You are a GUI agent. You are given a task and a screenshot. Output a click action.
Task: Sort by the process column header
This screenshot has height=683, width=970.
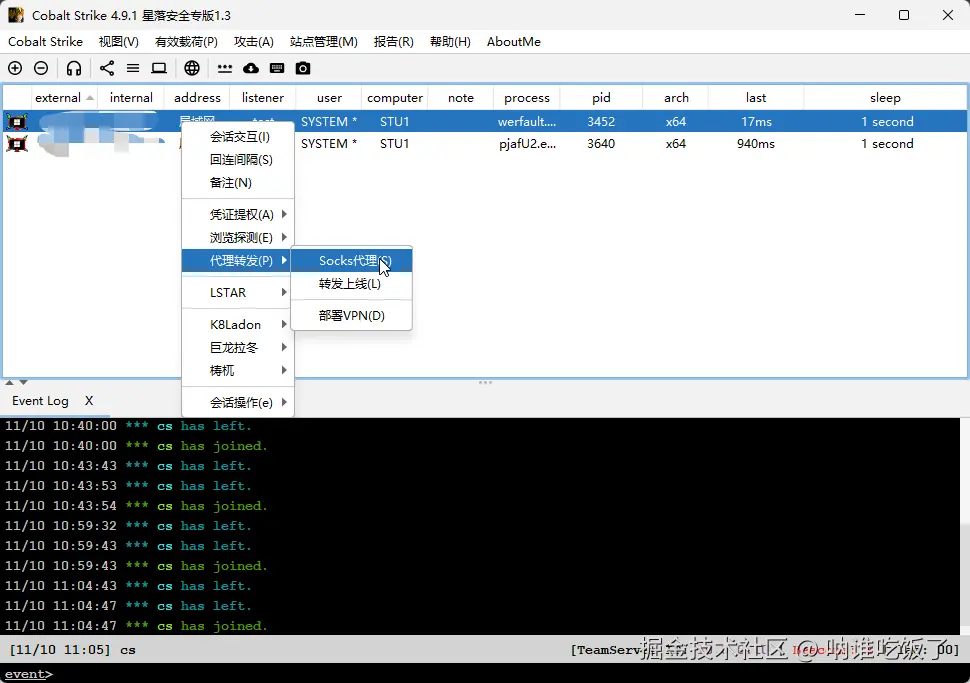click(526, 98)
